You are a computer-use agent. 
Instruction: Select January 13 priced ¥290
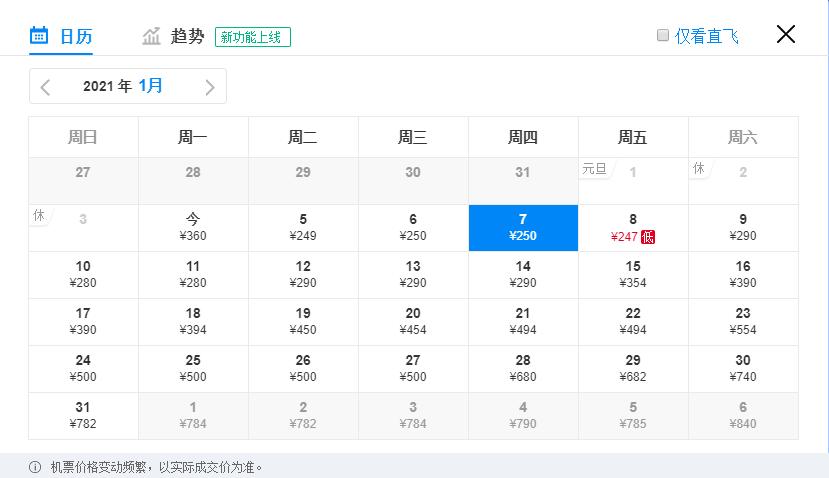413,275
